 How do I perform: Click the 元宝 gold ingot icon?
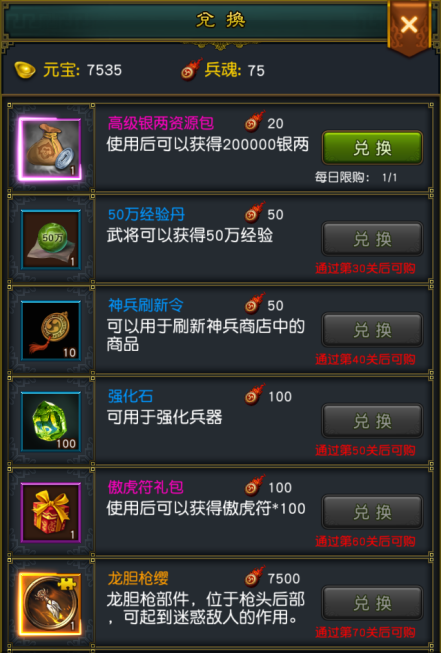(25, 70)
